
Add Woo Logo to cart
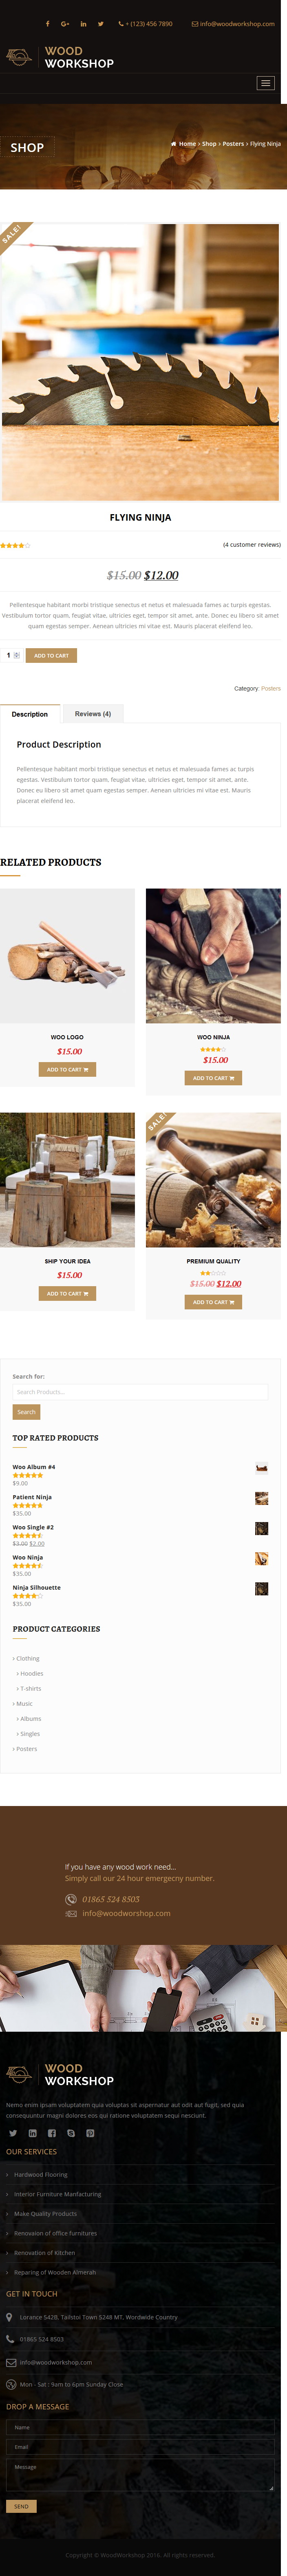click(67, 1069)
